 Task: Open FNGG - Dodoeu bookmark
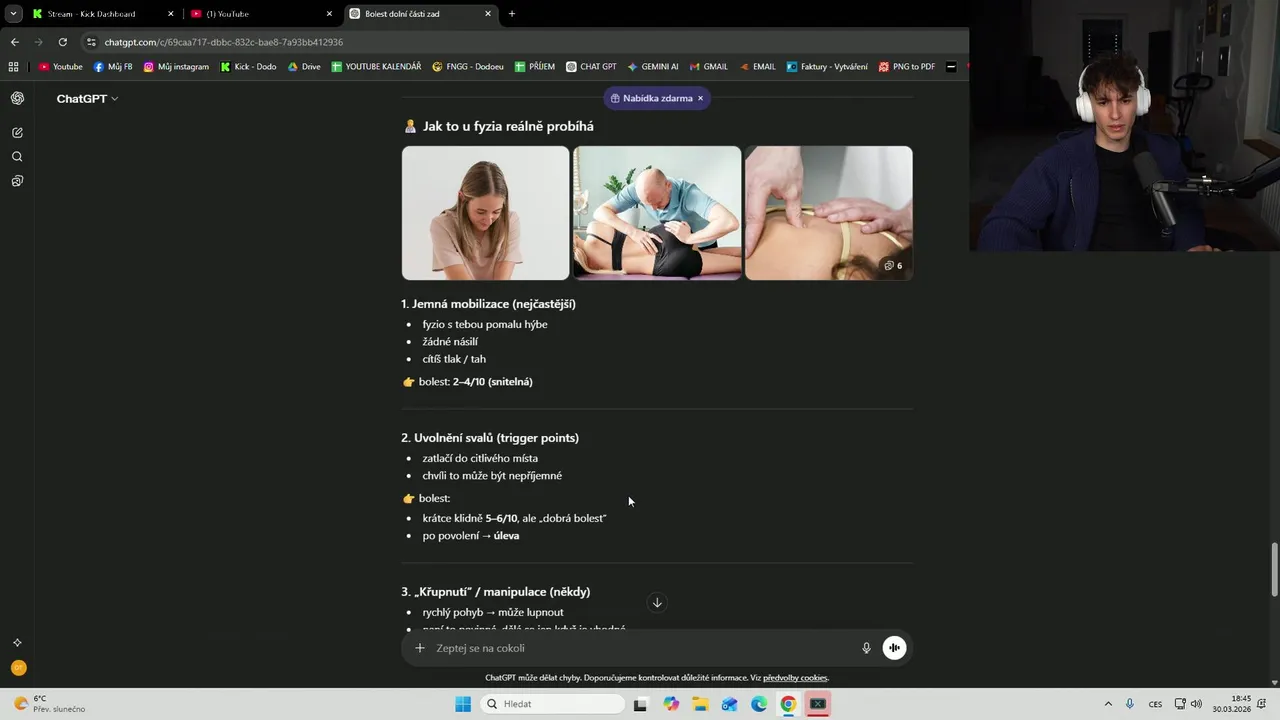tap(468, 67)
